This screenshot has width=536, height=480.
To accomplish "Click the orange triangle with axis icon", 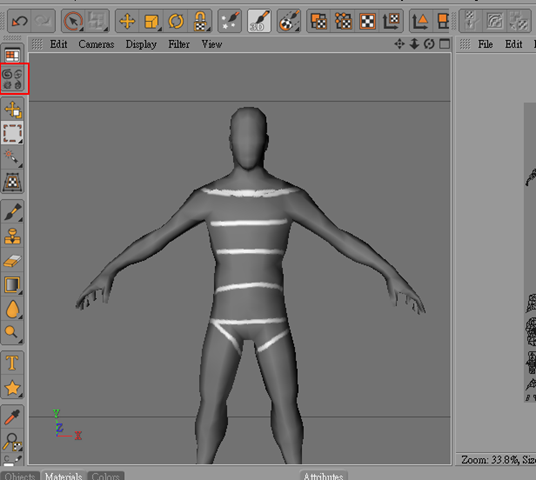I will point(421,22).
